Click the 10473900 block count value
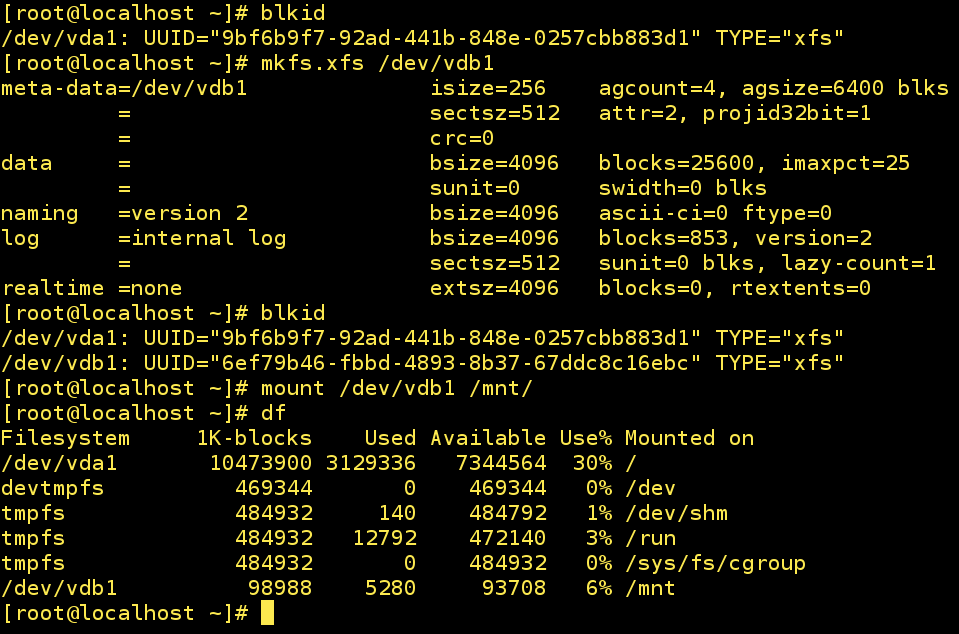The width and height of the screenshot is (959, 634). 260,463
